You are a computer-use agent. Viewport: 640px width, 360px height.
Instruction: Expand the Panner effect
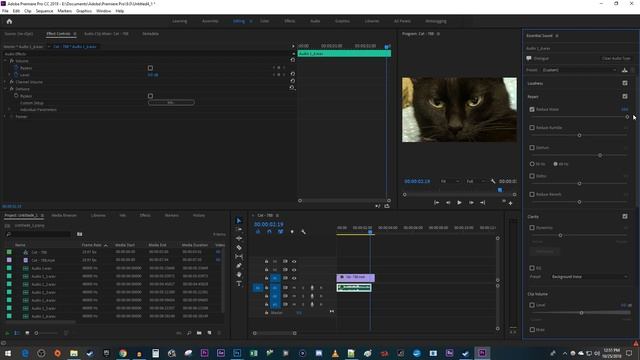coord(5,116)
